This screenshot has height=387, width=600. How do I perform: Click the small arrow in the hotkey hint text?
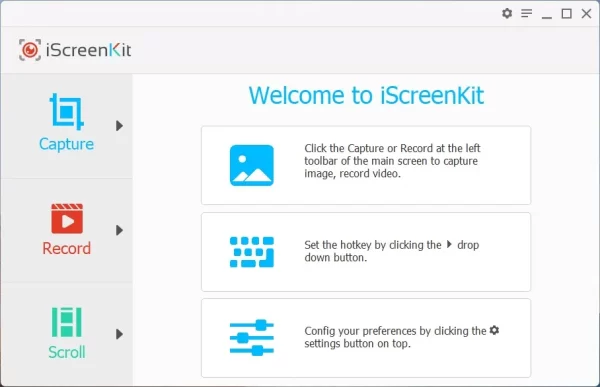pos(449,244)
